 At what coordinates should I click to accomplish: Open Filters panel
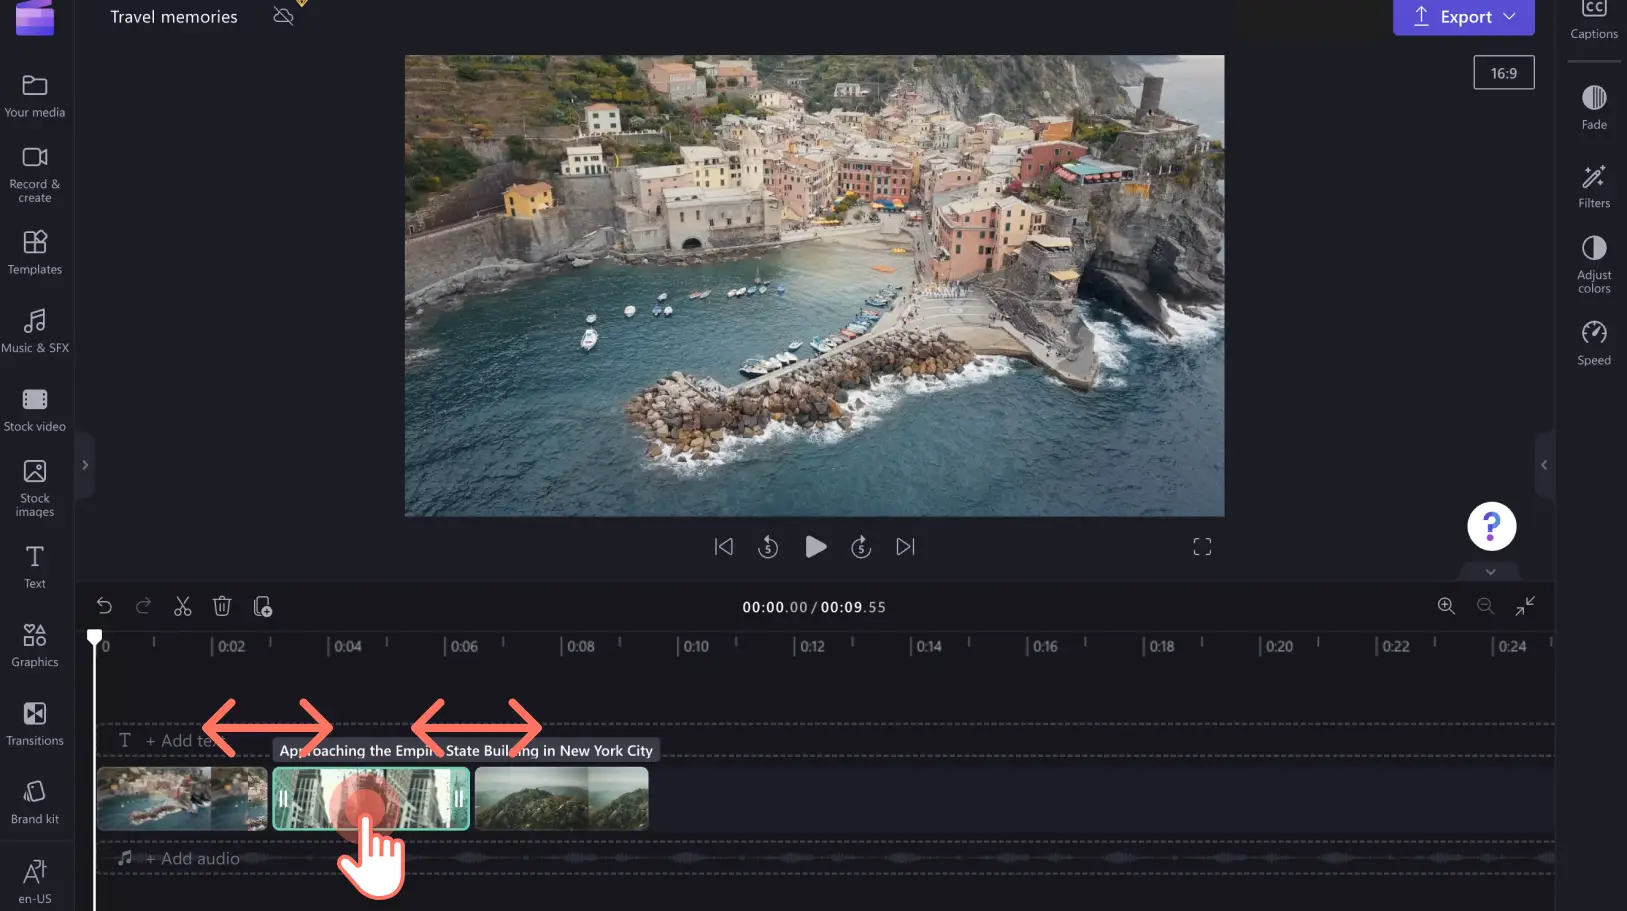coord(1594,186)
